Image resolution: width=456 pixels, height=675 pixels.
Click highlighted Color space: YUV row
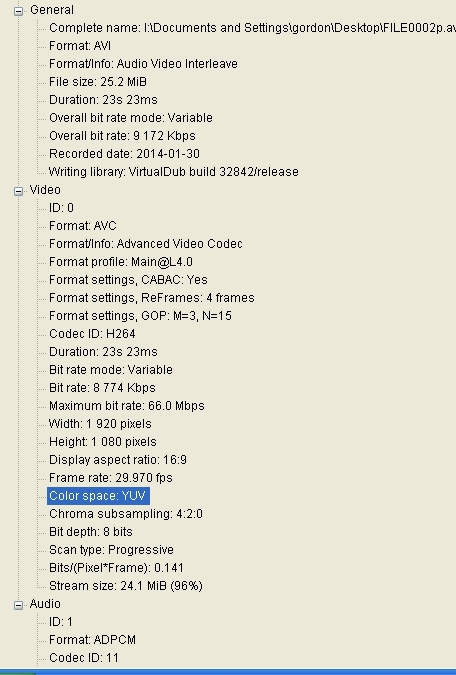coord(98,496)
